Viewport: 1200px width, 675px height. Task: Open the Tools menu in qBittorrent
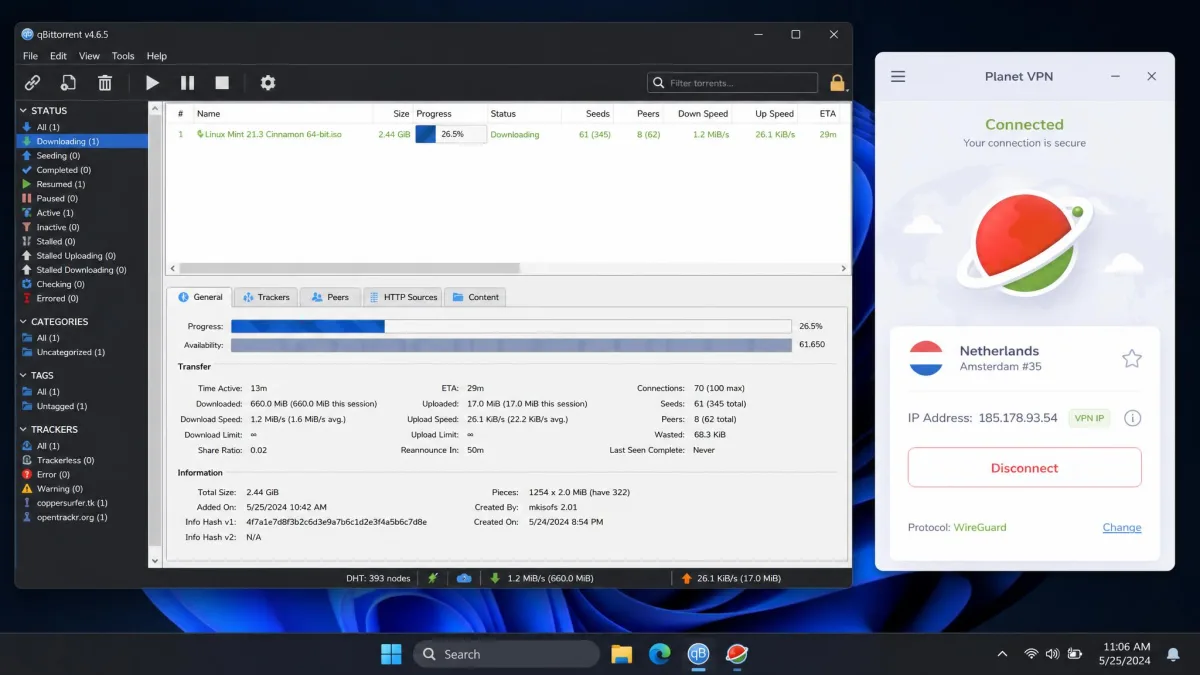pyautogui.click(x=123, y=56)
